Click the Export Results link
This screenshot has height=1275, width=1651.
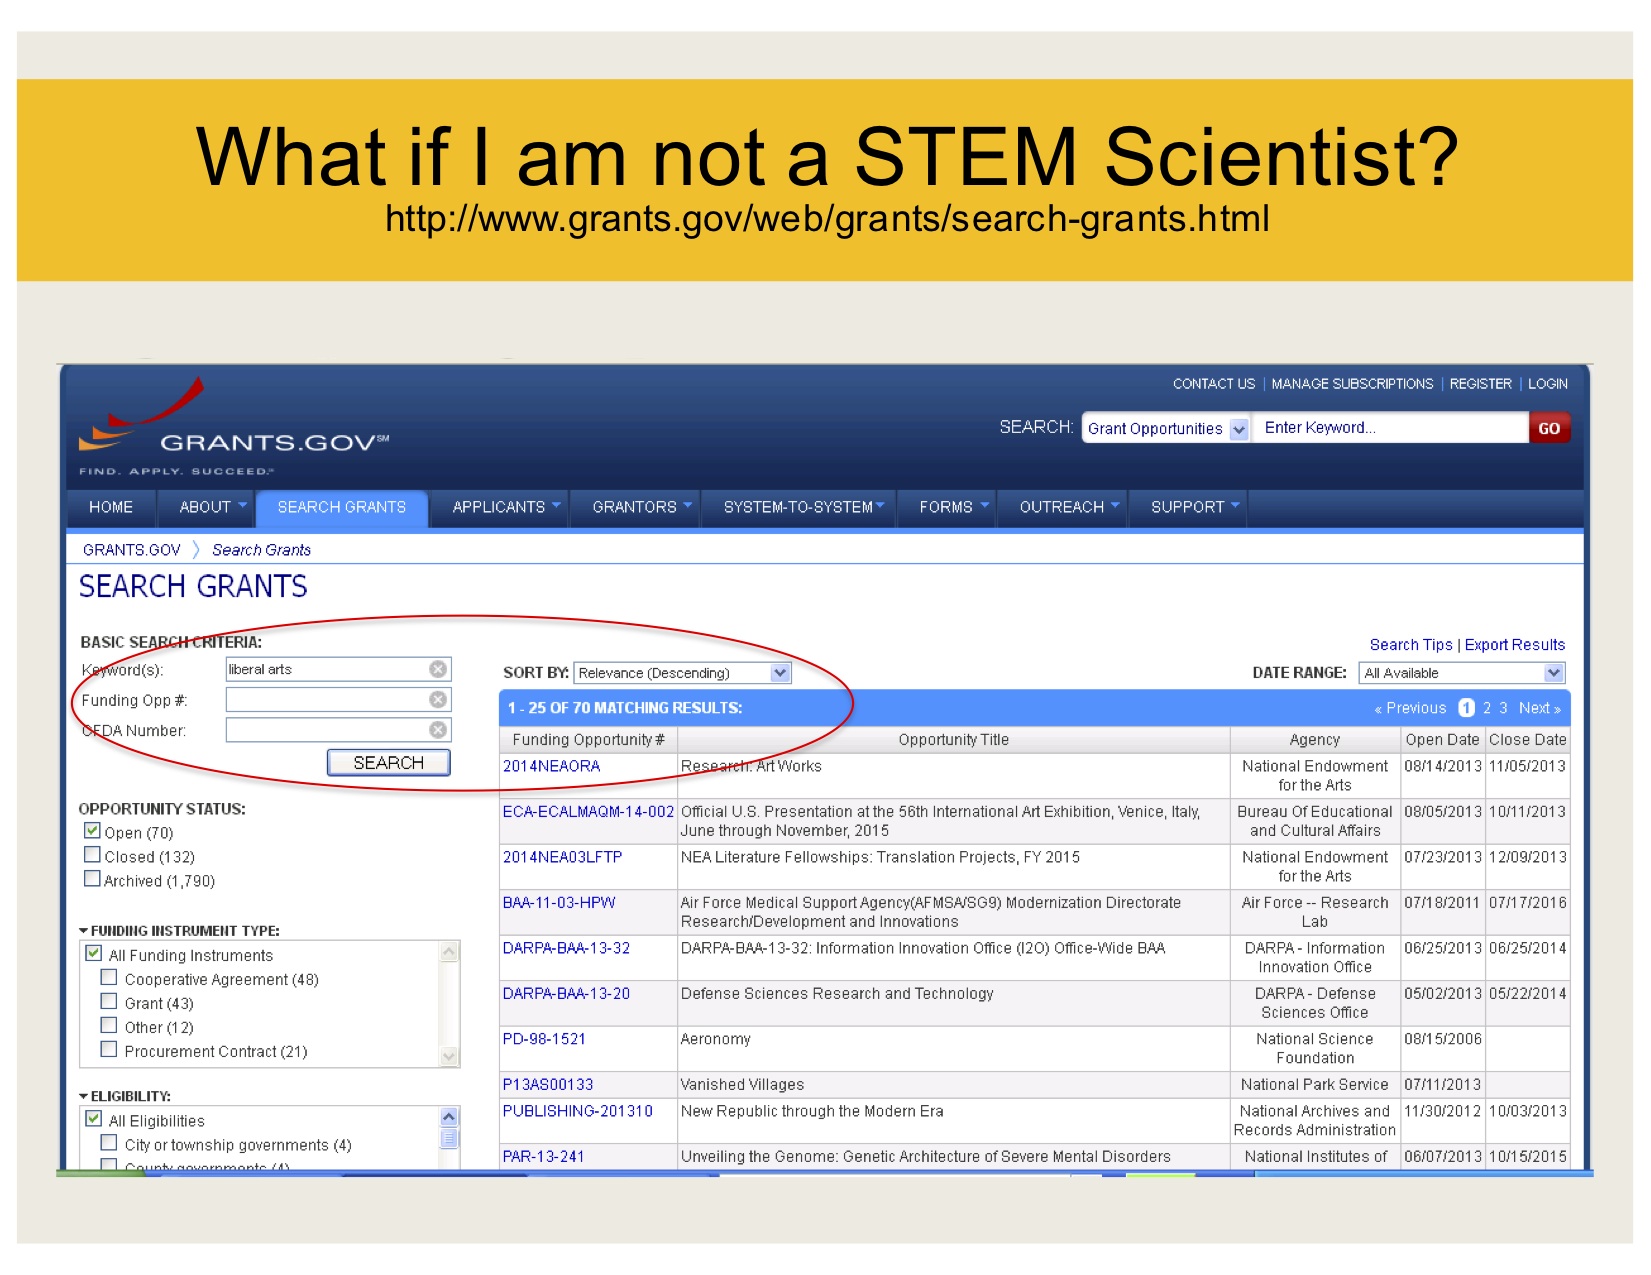pyautogui.click(x=1515, y=645)
